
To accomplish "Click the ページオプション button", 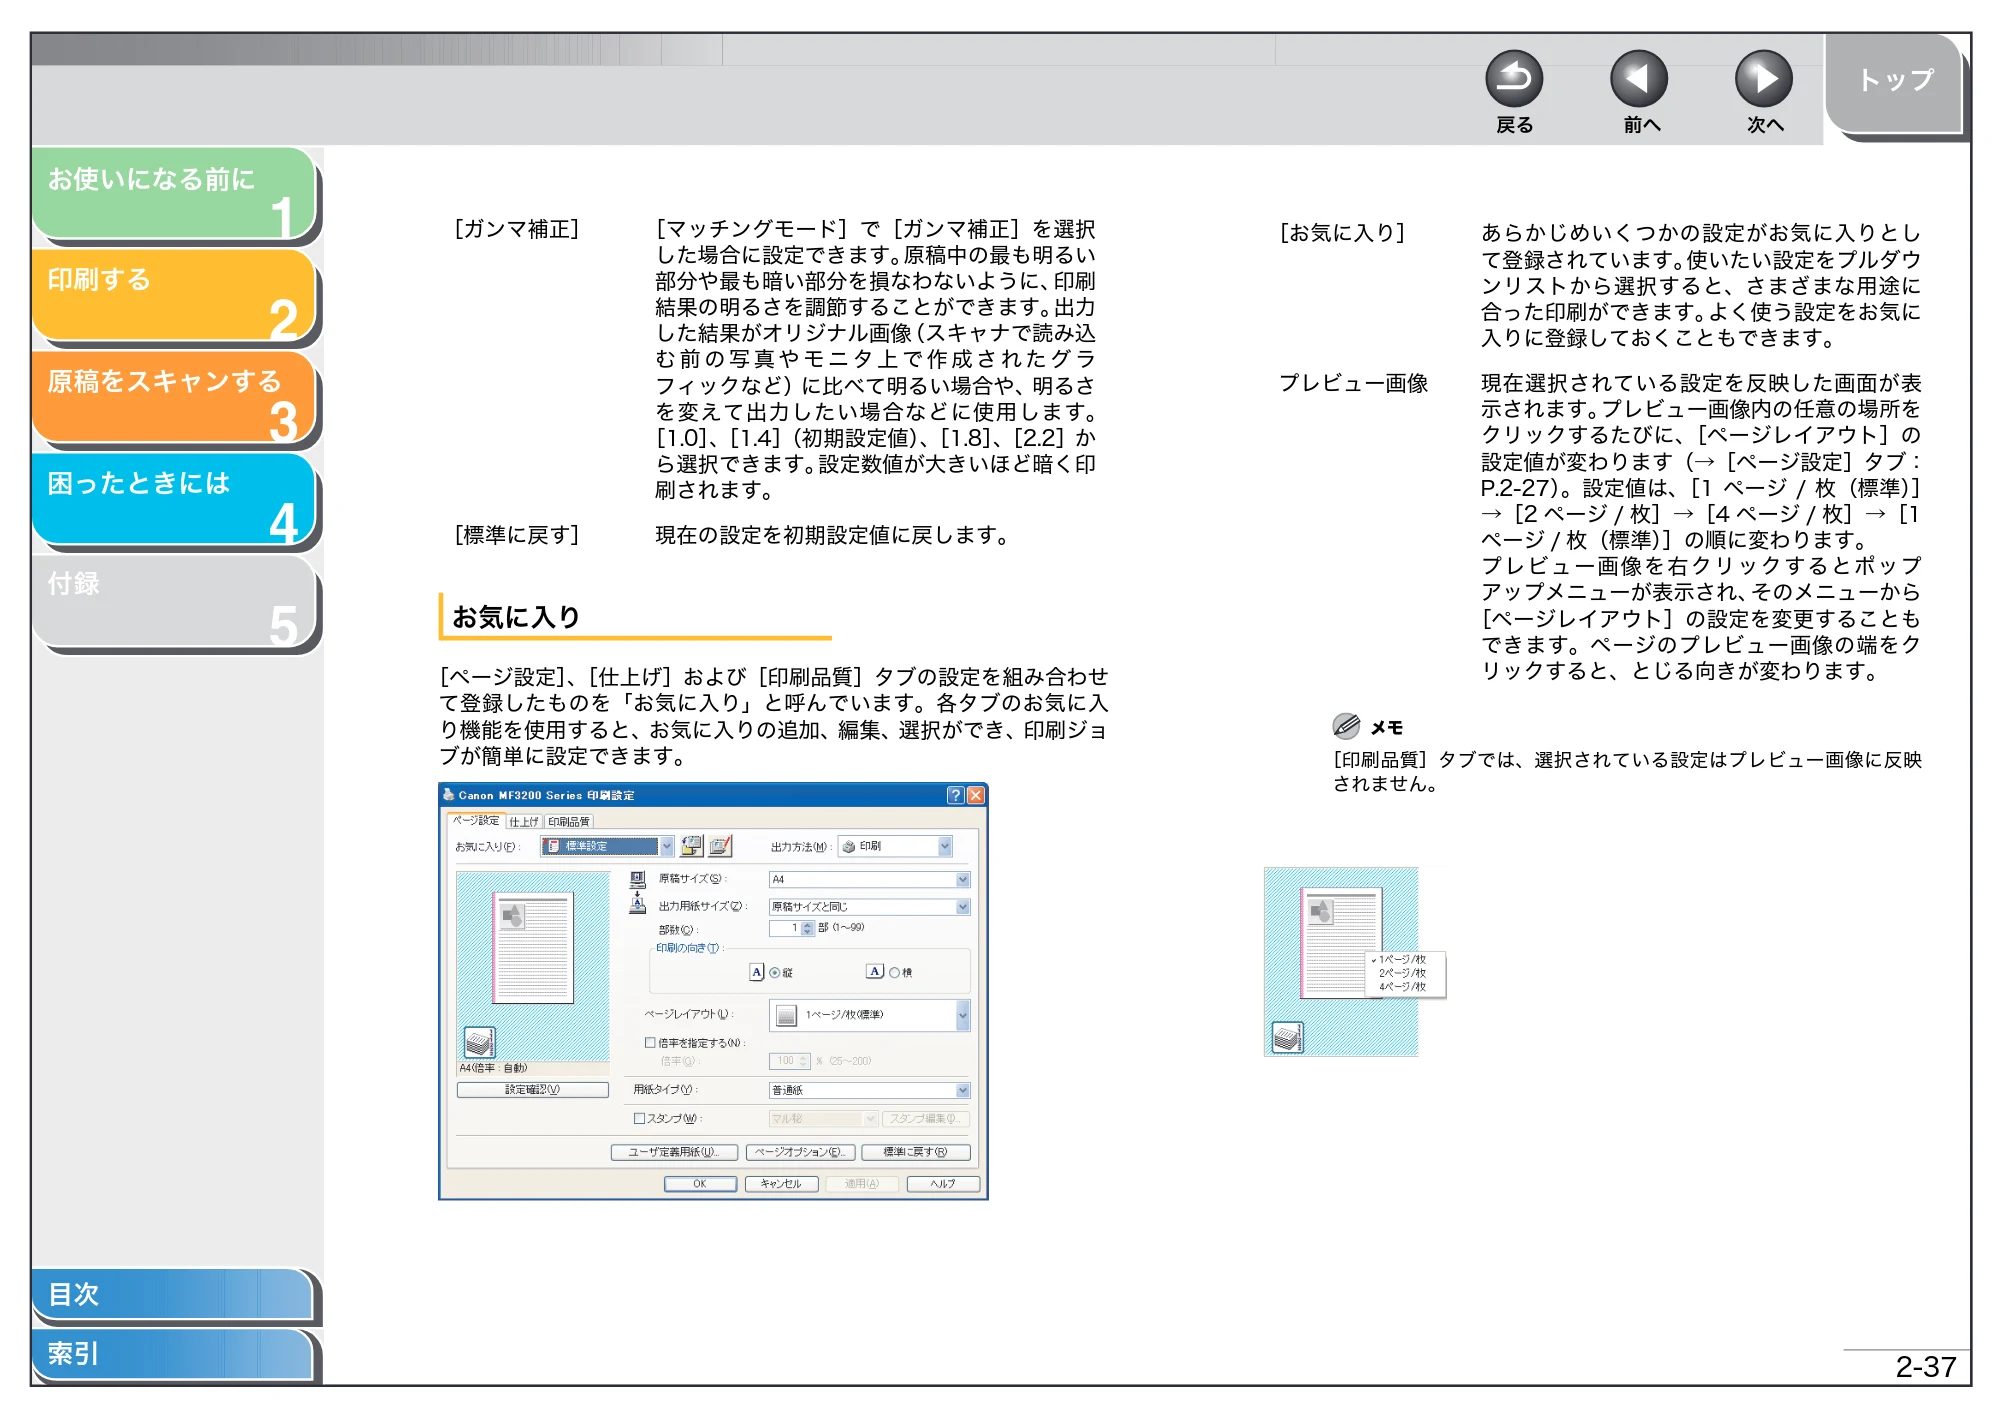I will (x=800, y=1152).
